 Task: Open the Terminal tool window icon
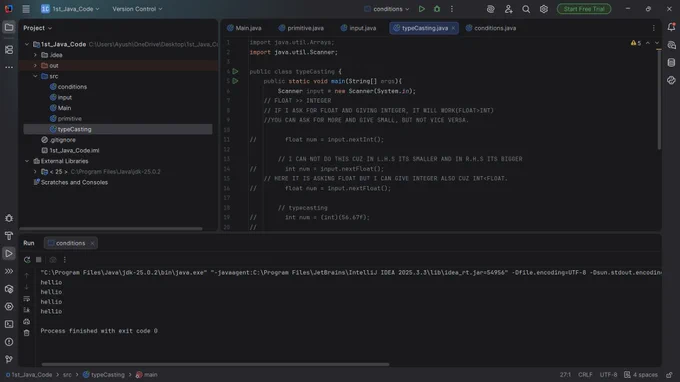(x=9, y=324)
